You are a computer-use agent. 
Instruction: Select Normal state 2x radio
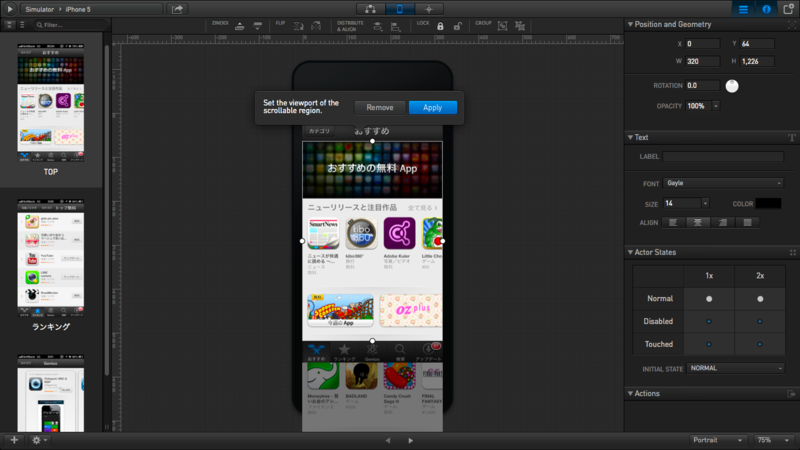[x=760, y=299]
